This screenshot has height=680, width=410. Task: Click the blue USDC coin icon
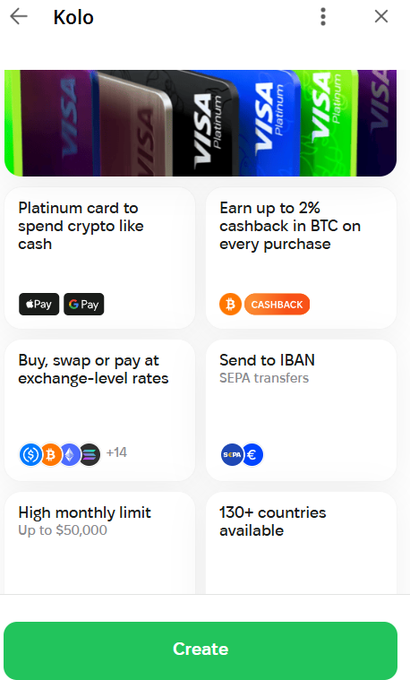30,454
